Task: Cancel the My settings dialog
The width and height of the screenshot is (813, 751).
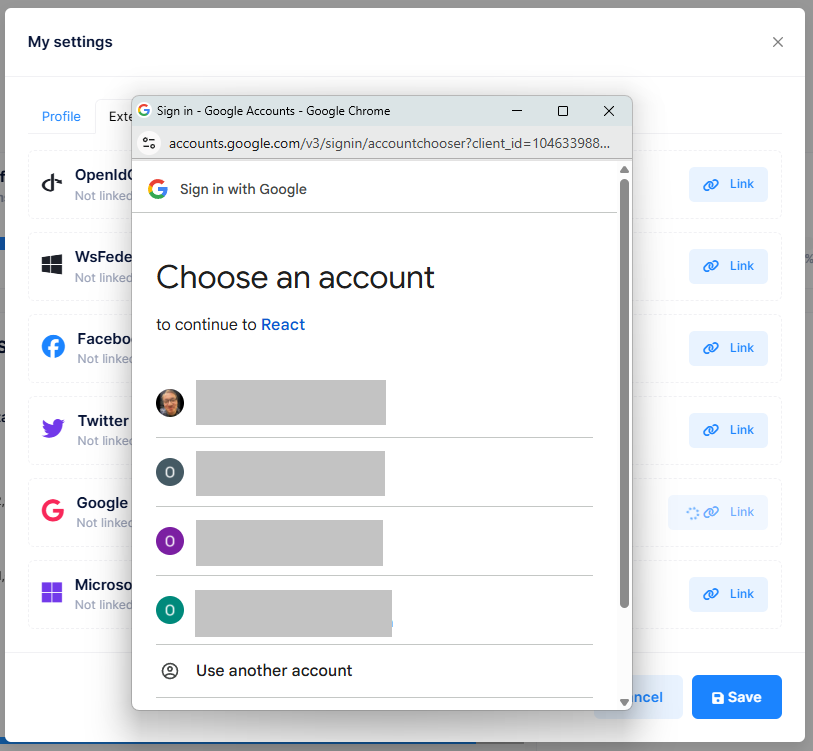Action: click(656, 697)
